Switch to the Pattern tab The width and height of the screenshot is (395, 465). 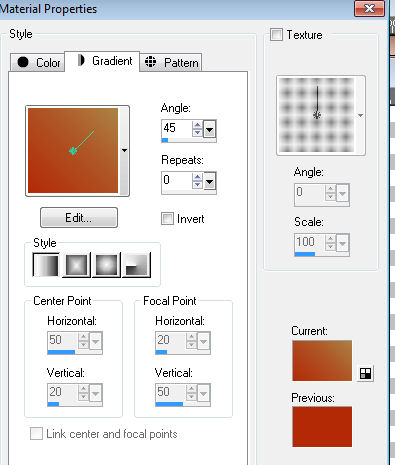pyautogui.click(x=171, y=62)
